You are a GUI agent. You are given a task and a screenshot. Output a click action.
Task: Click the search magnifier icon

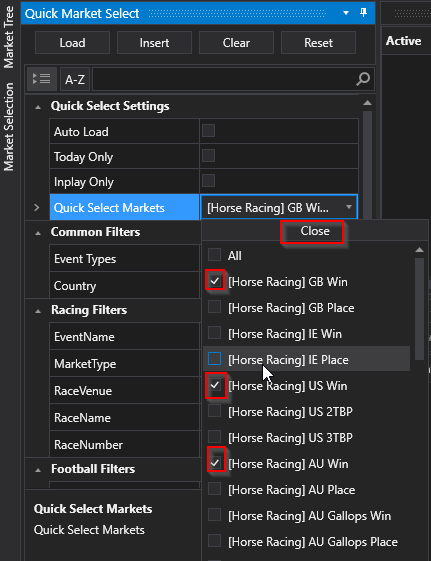(x=363, y=79)
